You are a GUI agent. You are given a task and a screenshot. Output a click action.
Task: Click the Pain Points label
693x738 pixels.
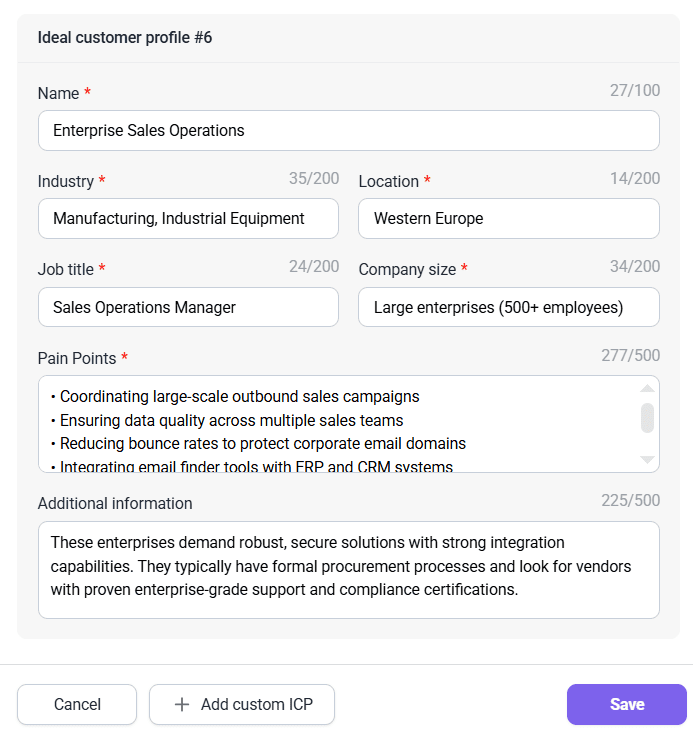point(77,358)
